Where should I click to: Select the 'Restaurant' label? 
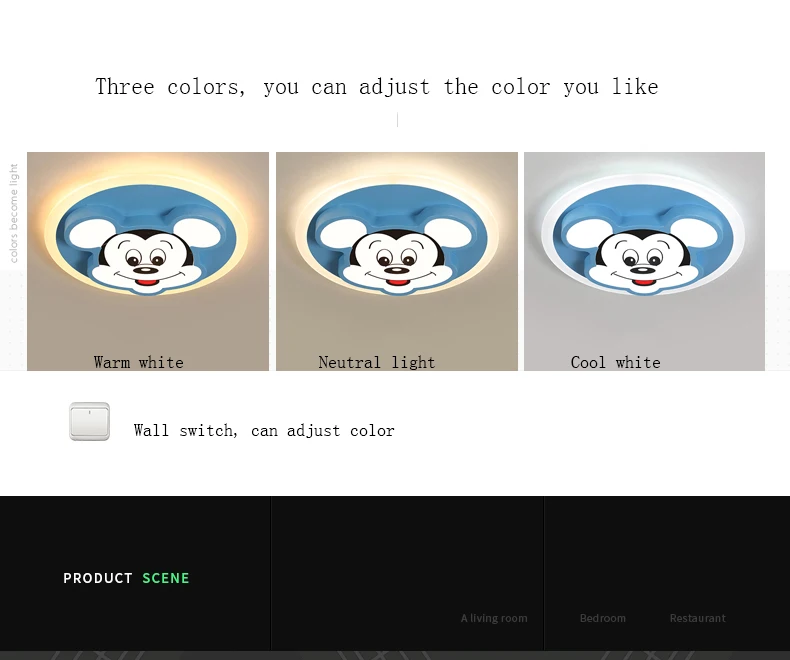tap(697, 618)
